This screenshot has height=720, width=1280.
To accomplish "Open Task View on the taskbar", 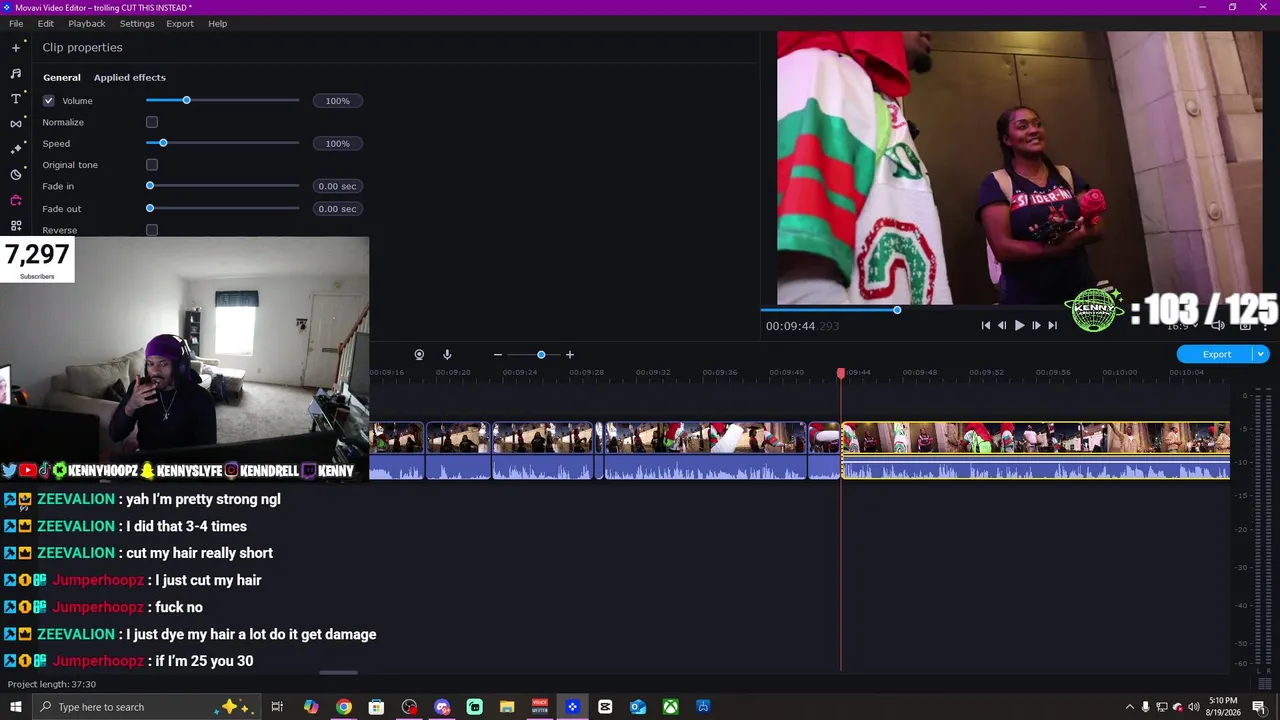I will point(277,707).
